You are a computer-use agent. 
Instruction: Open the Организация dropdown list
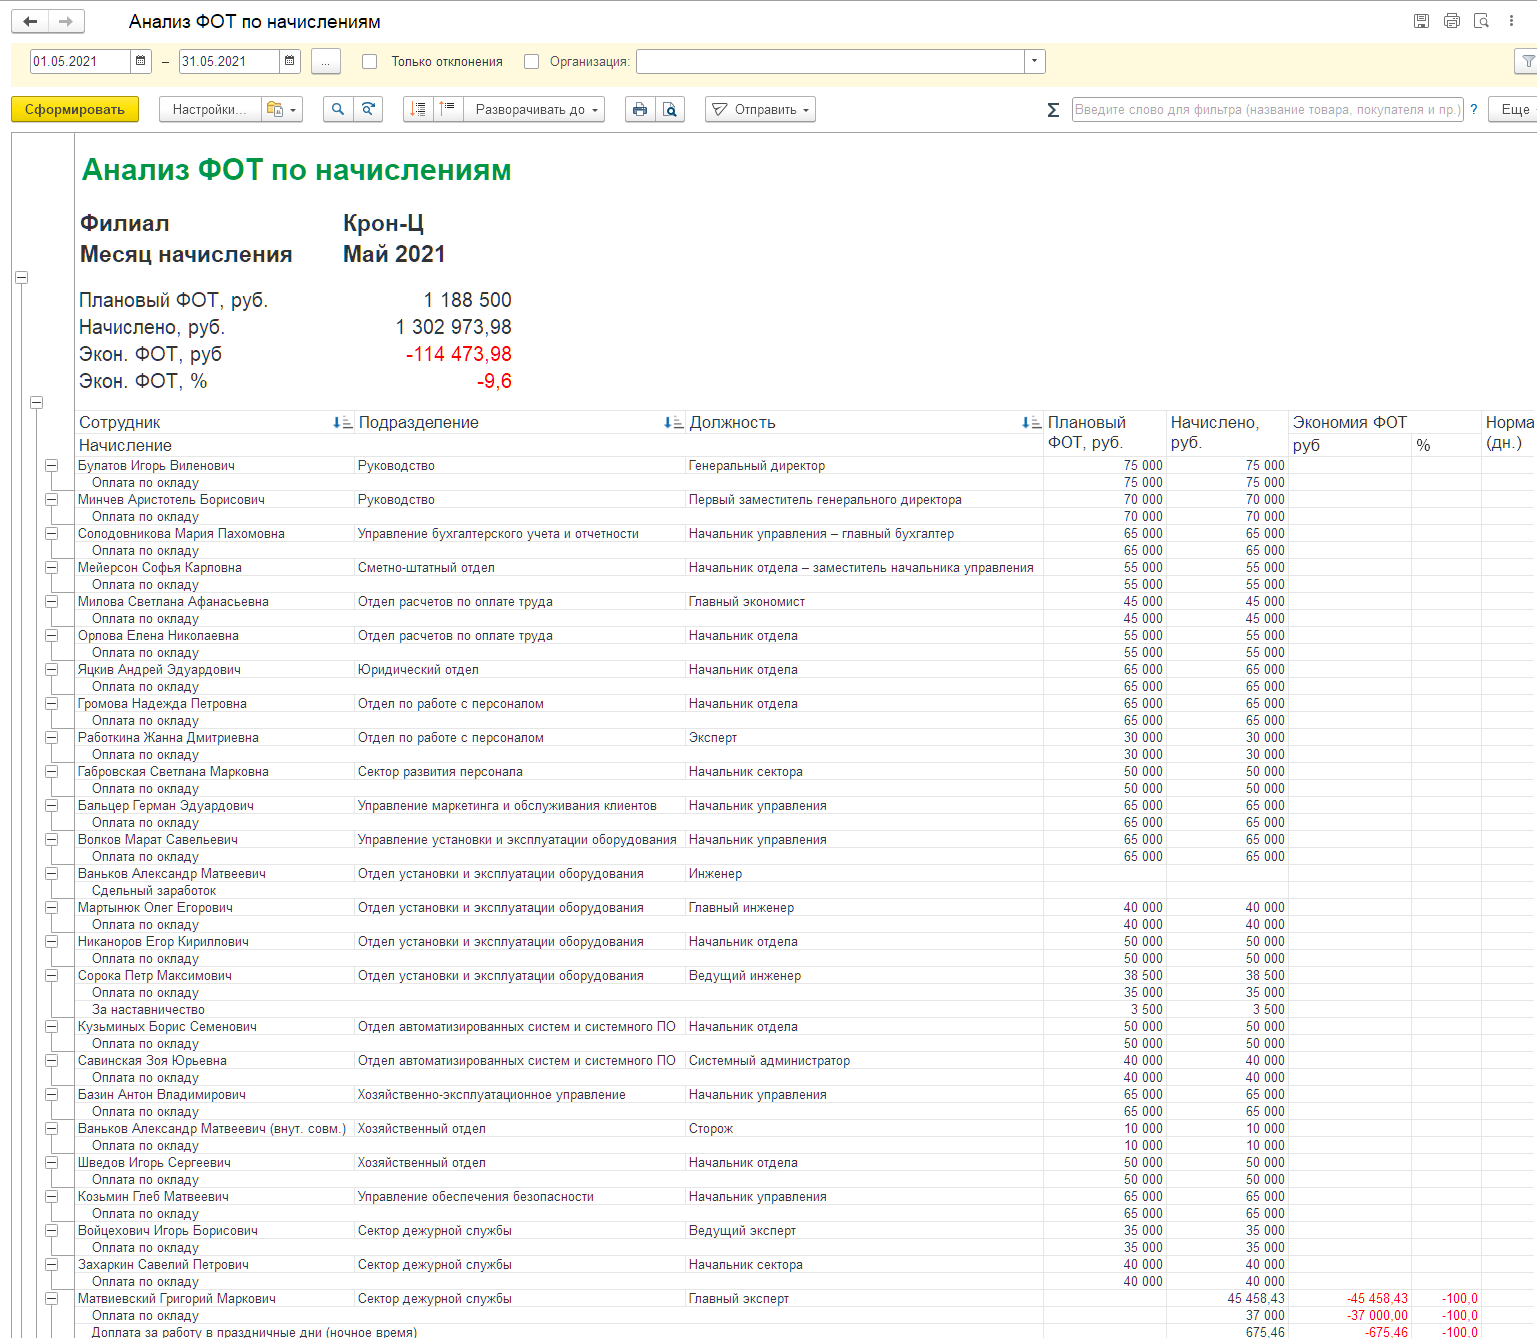(x=1035, y=61)
